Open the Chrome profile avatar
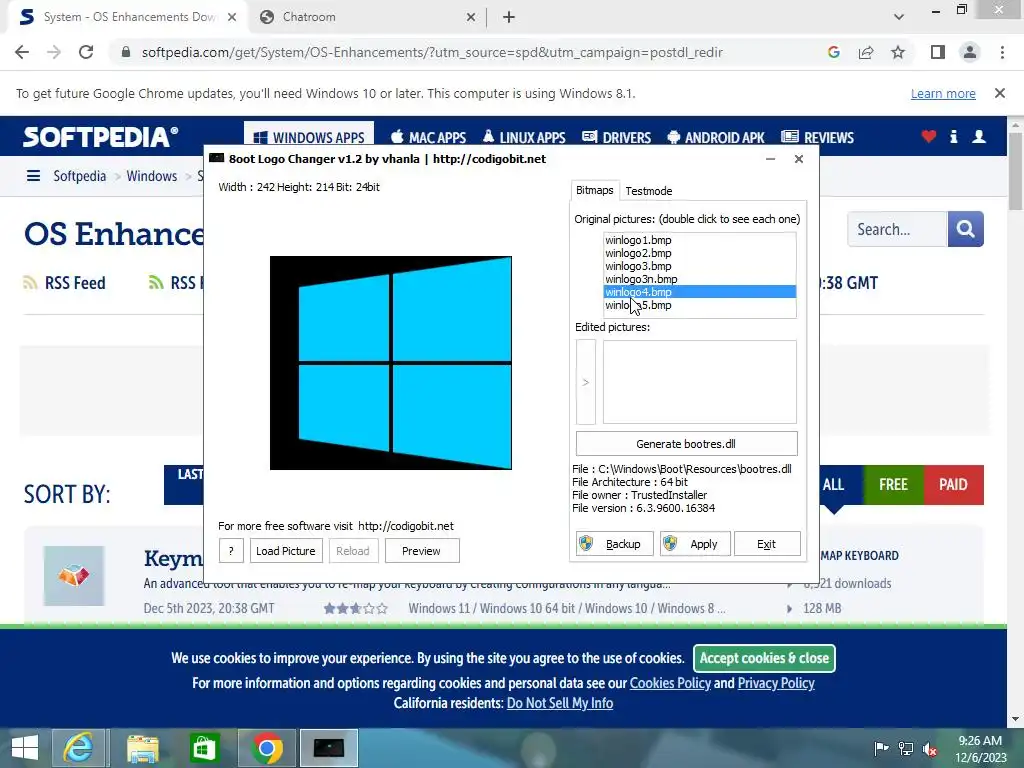This screenshot has height=768, width=1024. click(x=970, y=52)
